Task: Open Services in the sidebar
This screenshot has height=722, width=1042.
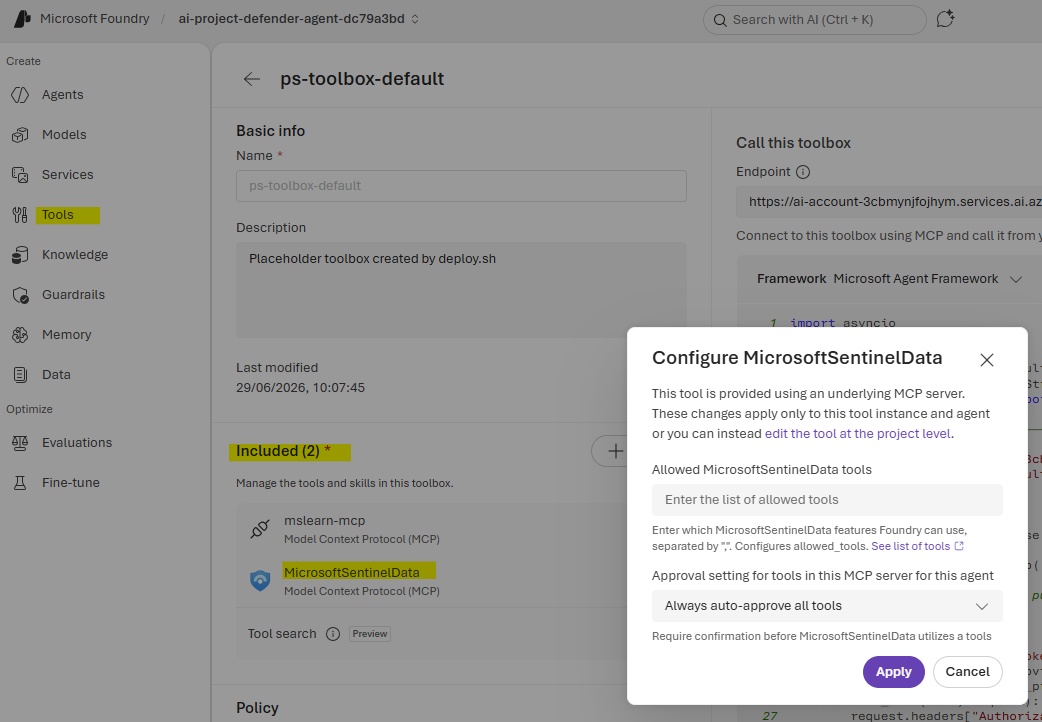Action: point(67,174)
